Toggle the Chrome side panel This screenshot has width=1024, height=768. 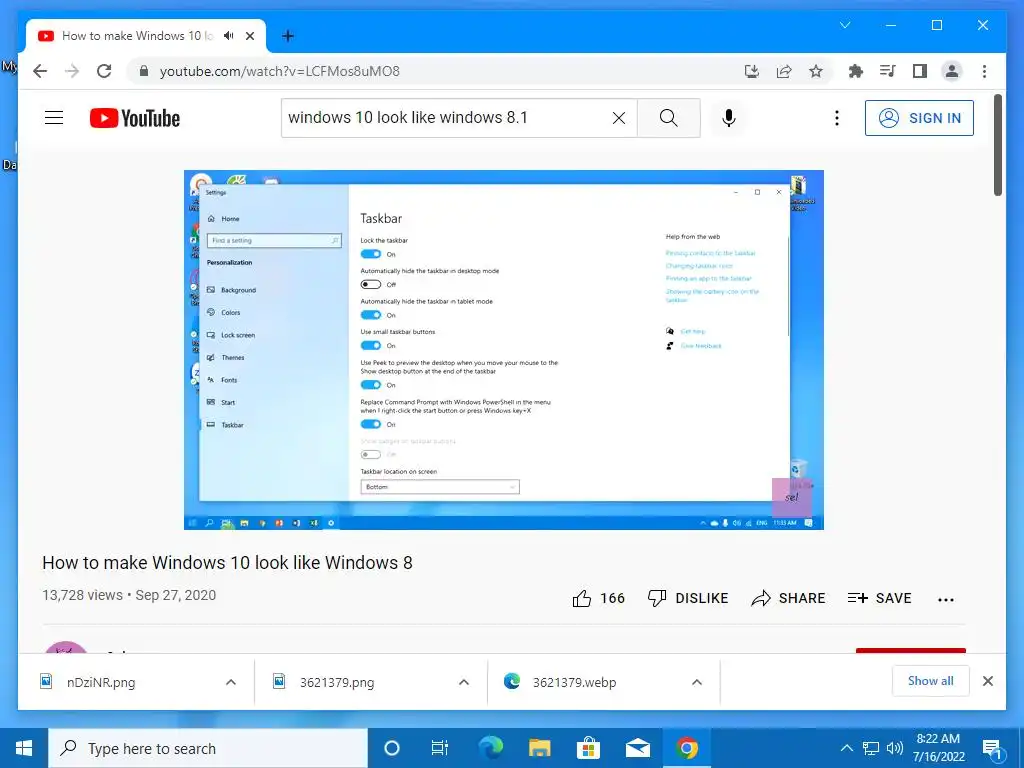920,71
